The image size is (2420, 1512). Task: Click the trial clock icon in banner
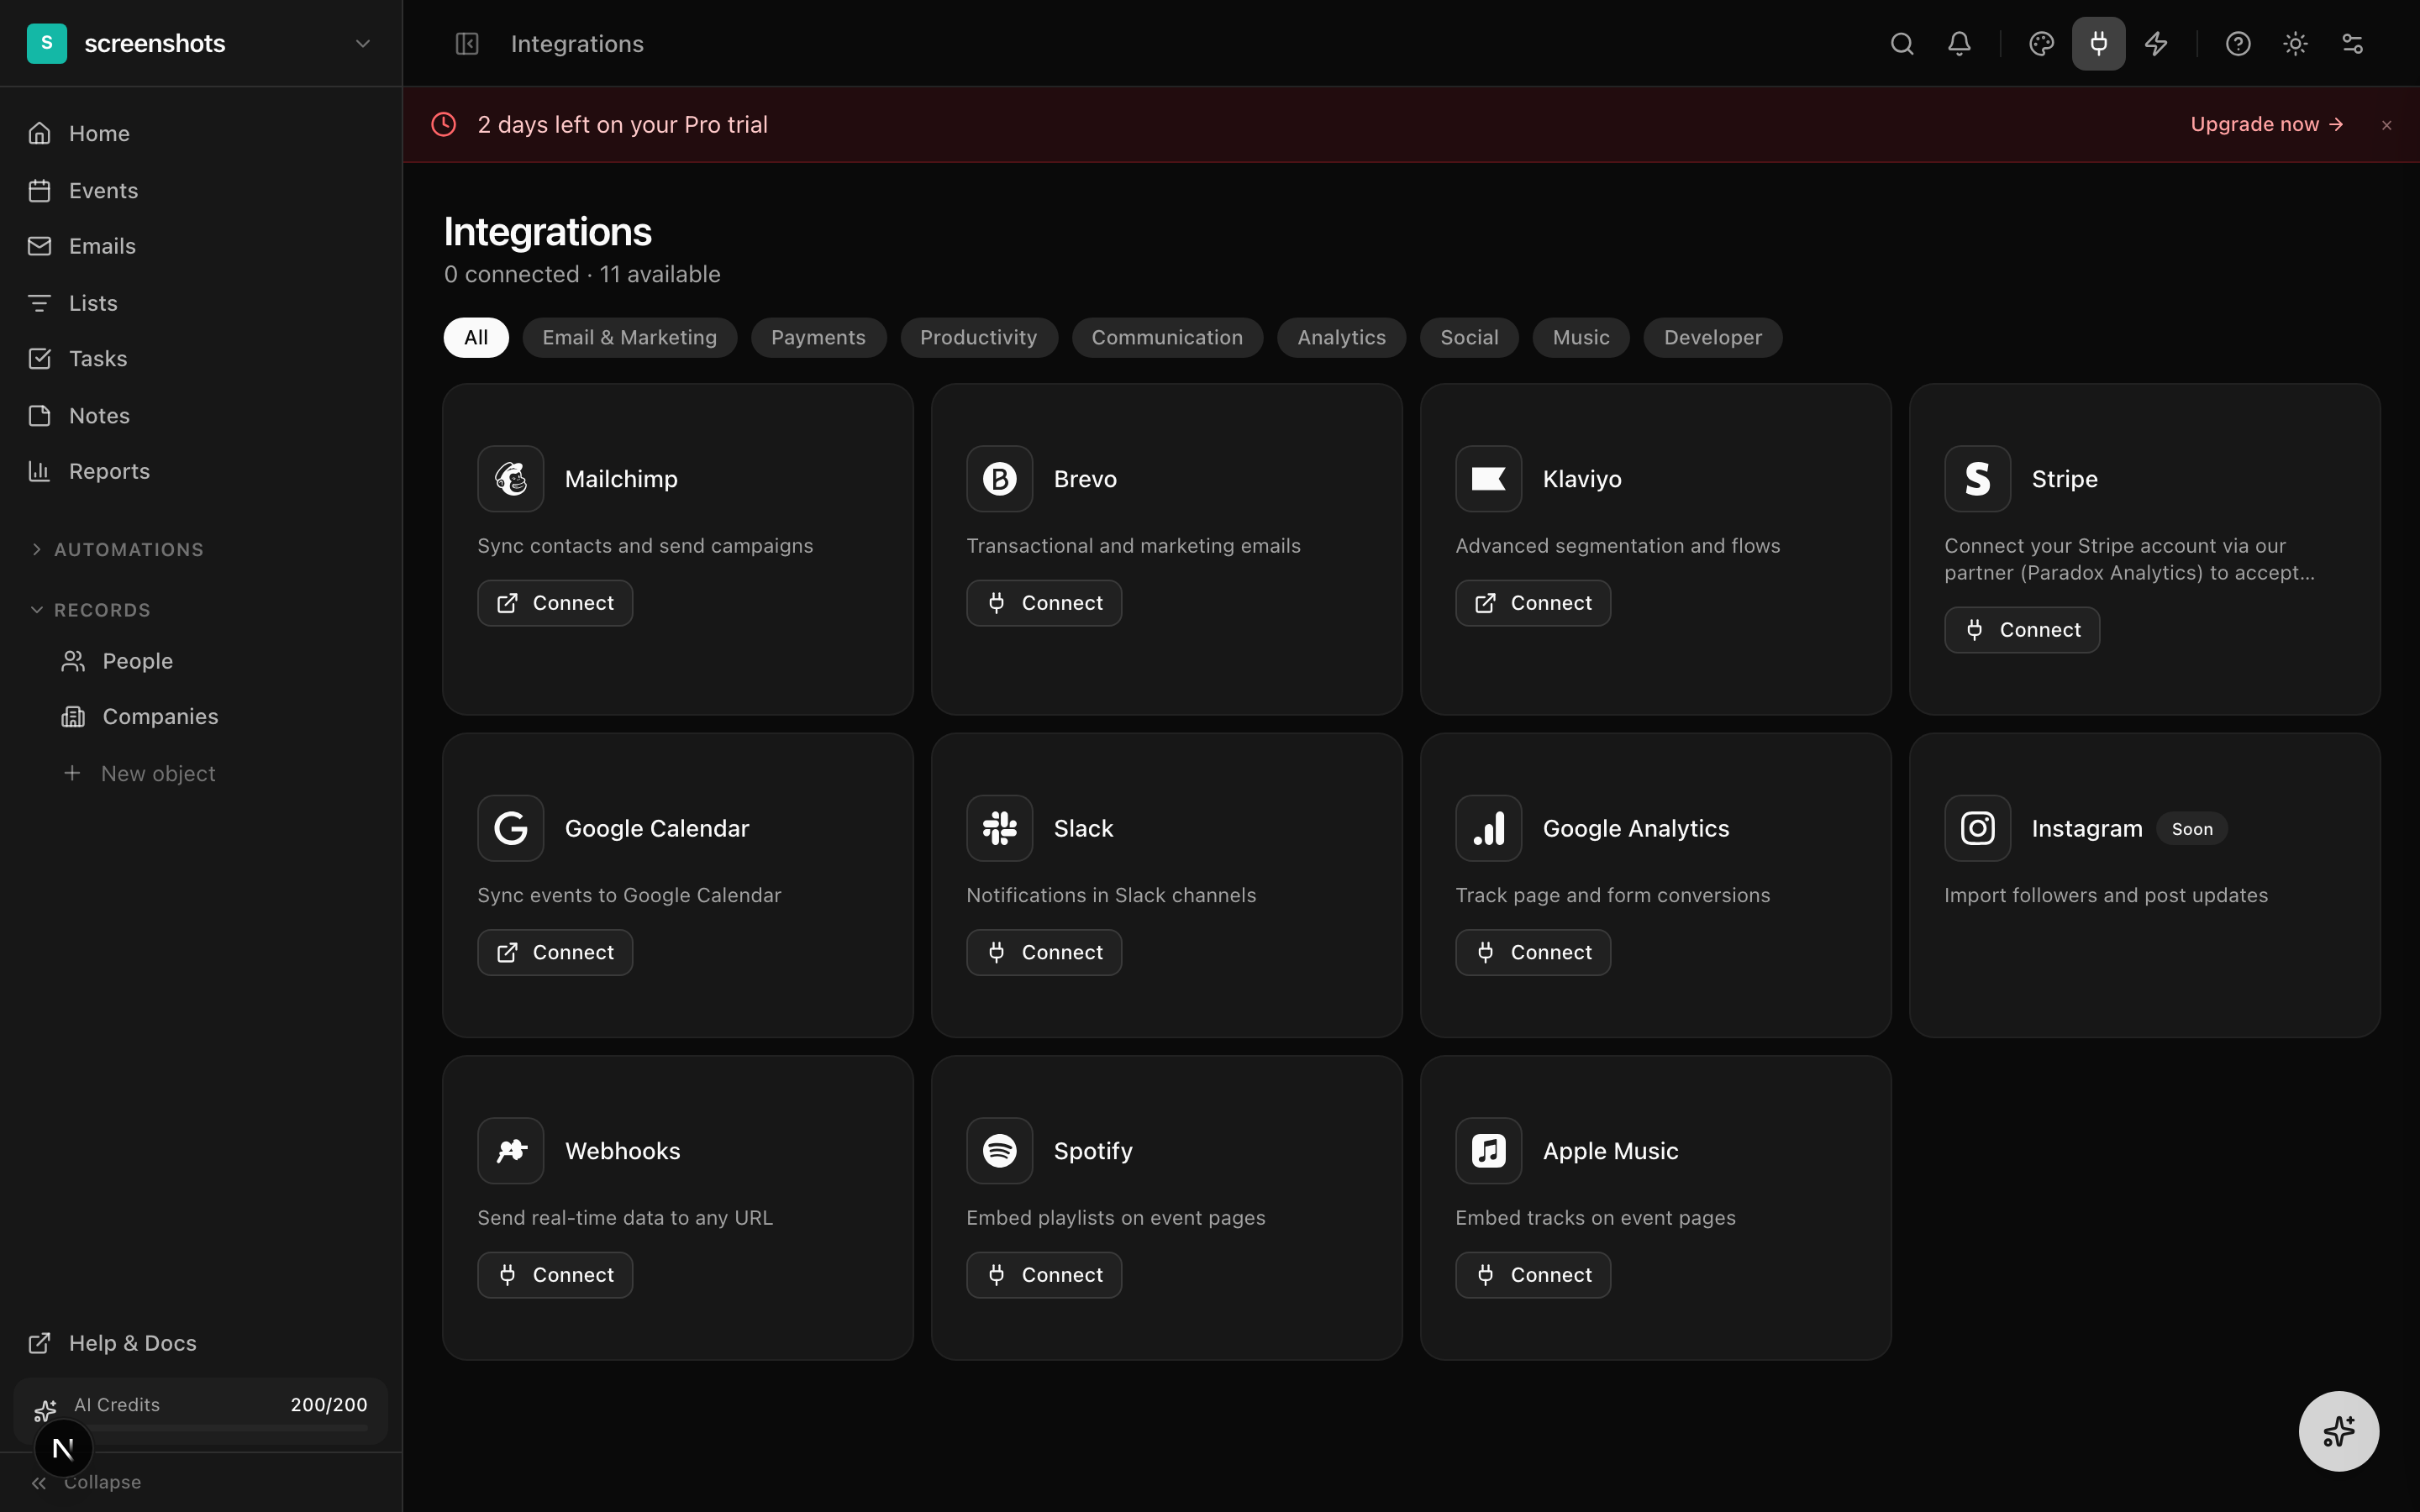444,124
